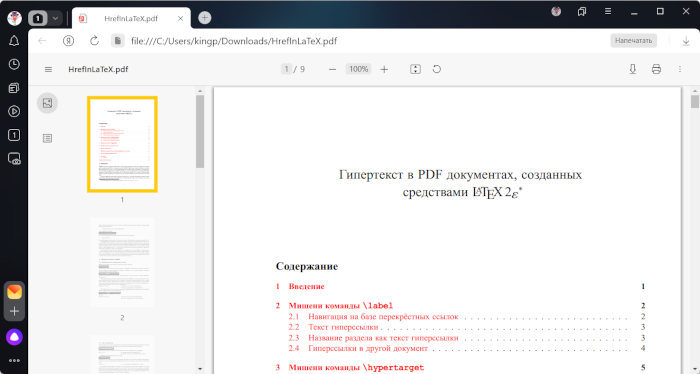
Task: Open the browser hamburger menu in the title bar
Action: (x=608, y=12)
